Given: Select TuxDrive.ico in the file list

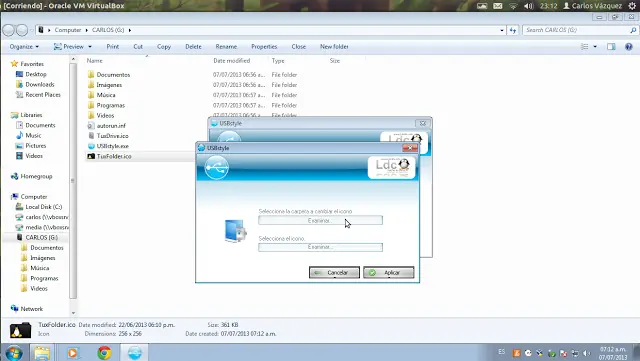Looking at the screenshot, I should point(112,136).
